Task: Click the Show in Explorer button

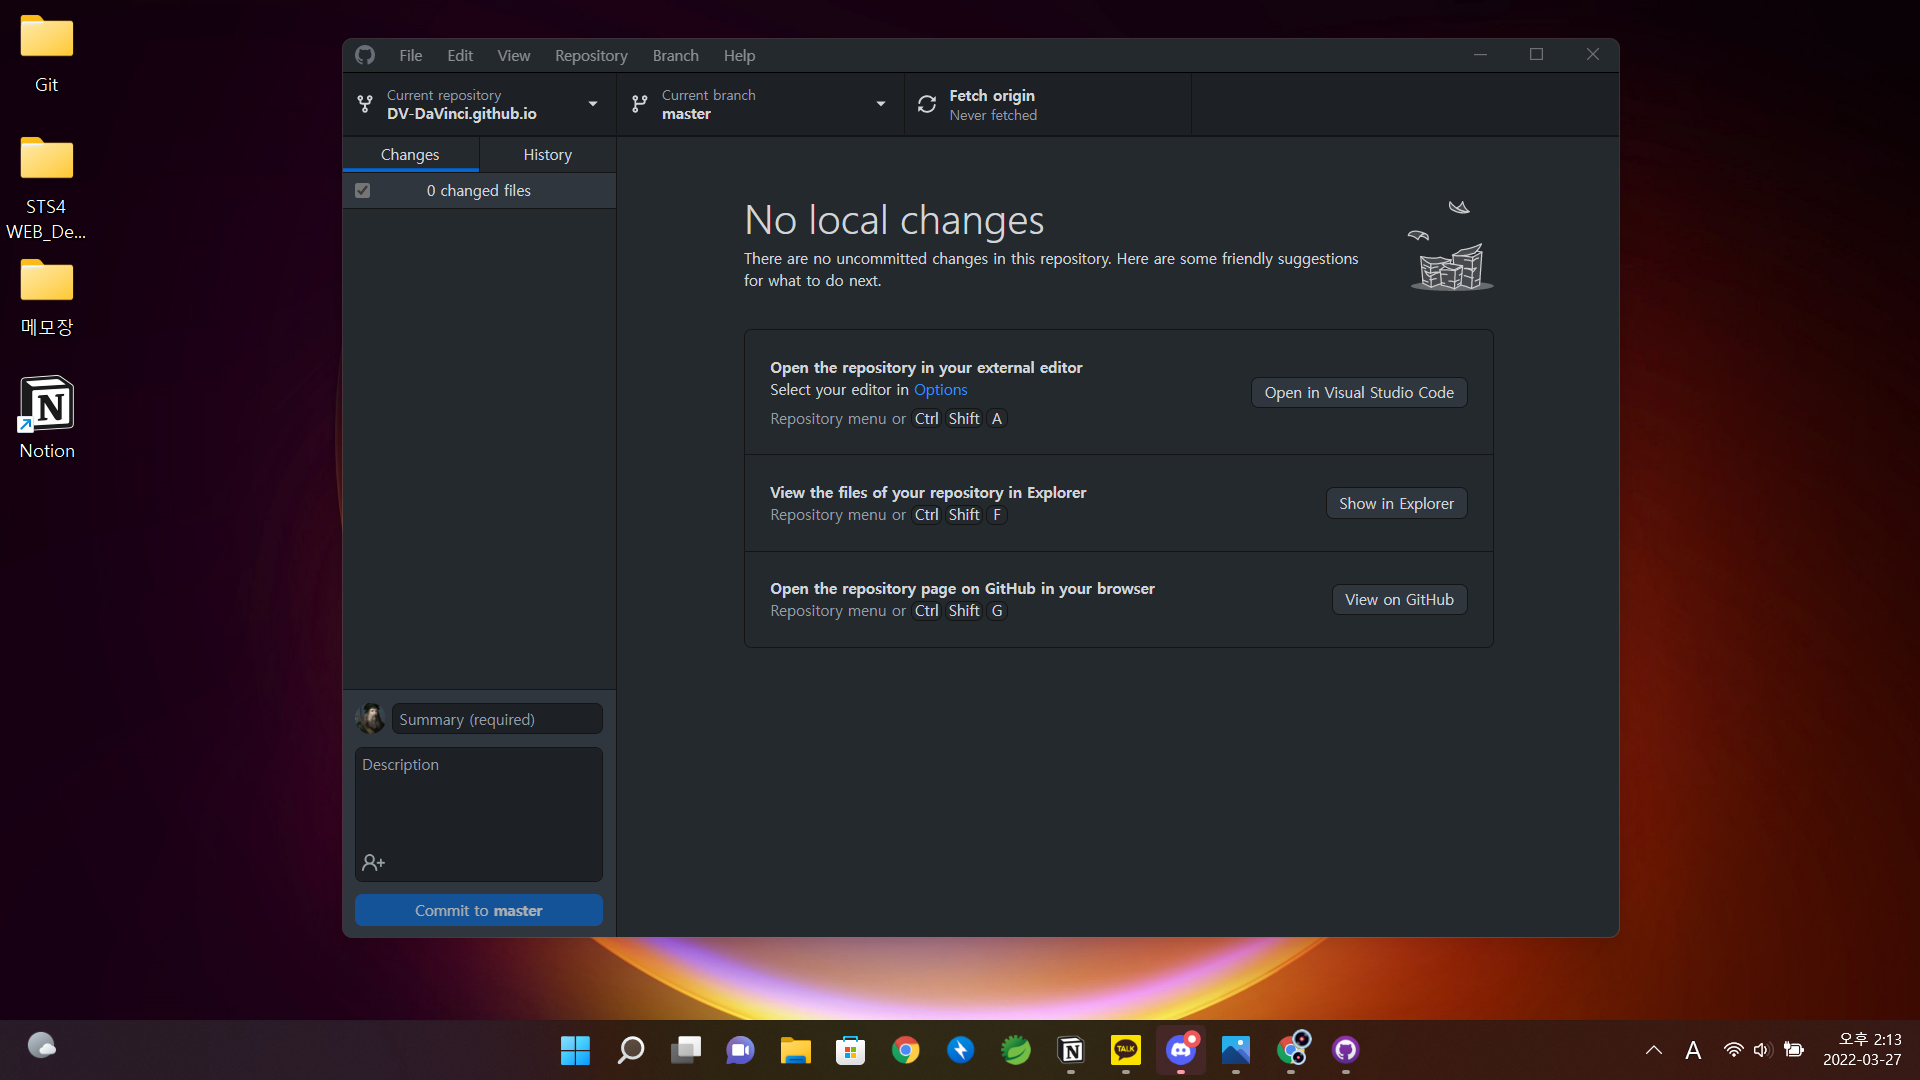Action: 1396,504
